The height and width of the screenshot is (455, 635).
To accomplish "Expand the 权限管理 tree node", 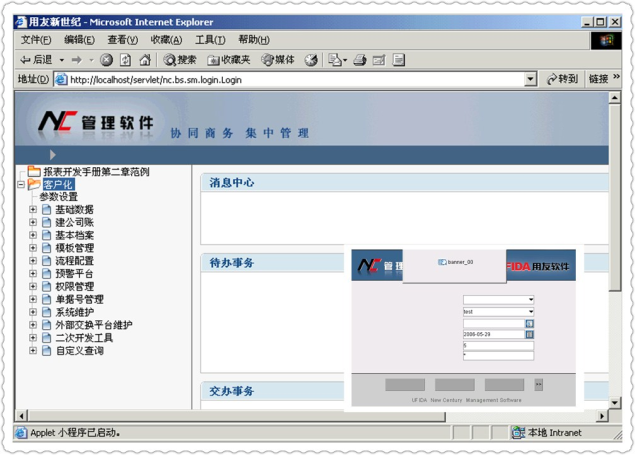I will [33, 287].
